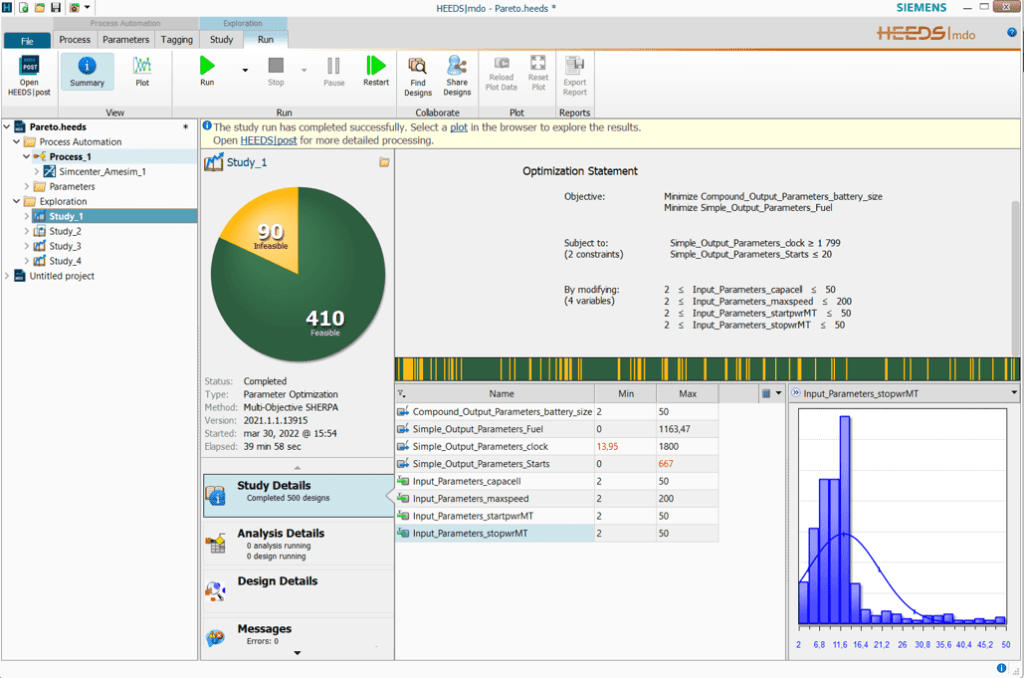Expand the Study_2 tree node
The height and width of the screenshot is (678, 1024).
pyautogui.click(x=27, y=231)
